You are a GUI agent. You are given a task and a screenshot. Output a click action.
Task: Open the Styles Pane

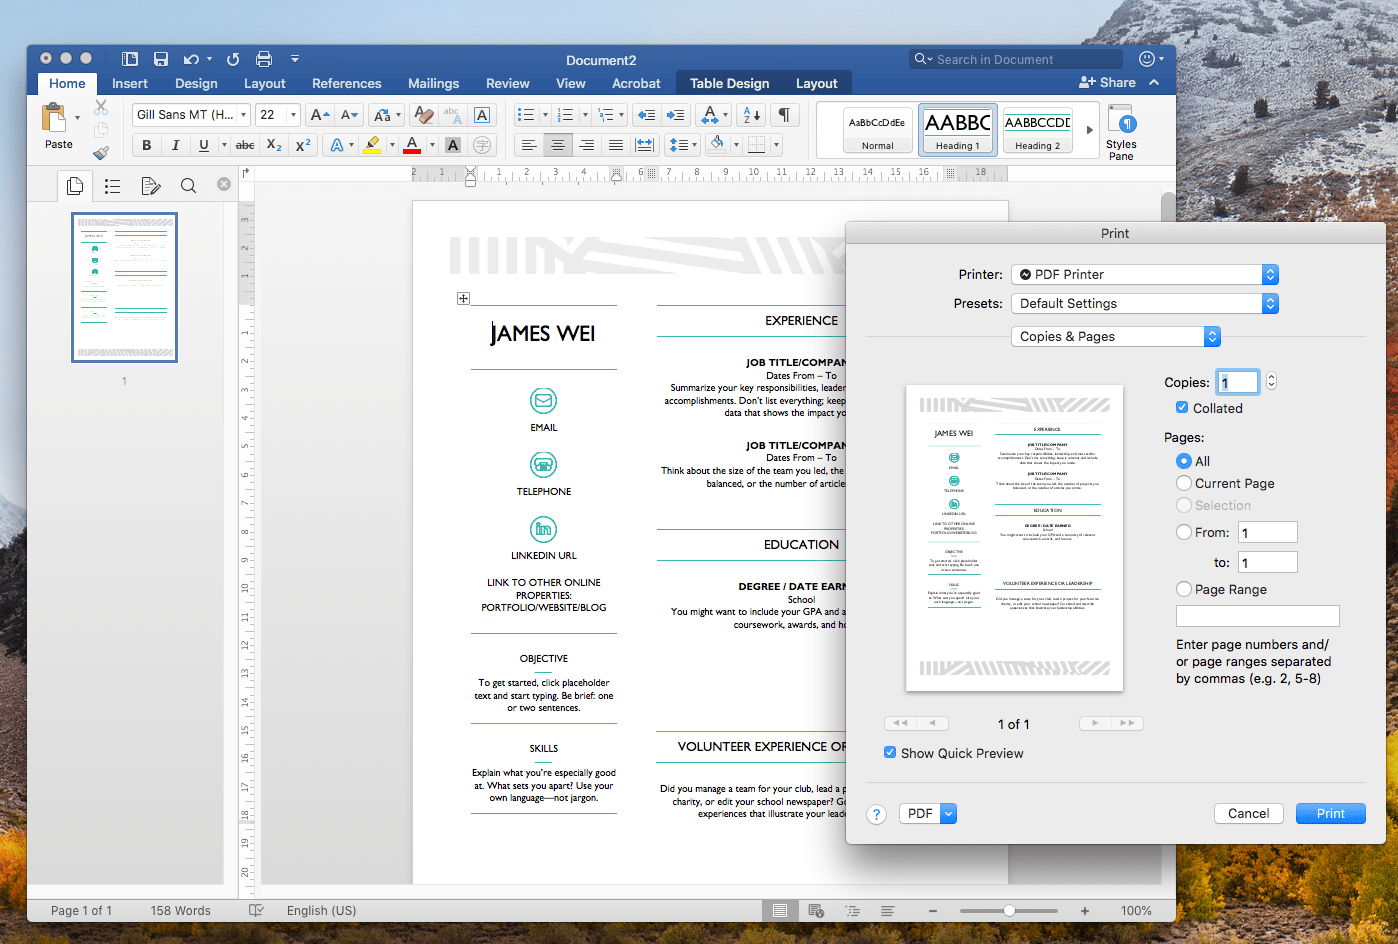pos(1121,130)
